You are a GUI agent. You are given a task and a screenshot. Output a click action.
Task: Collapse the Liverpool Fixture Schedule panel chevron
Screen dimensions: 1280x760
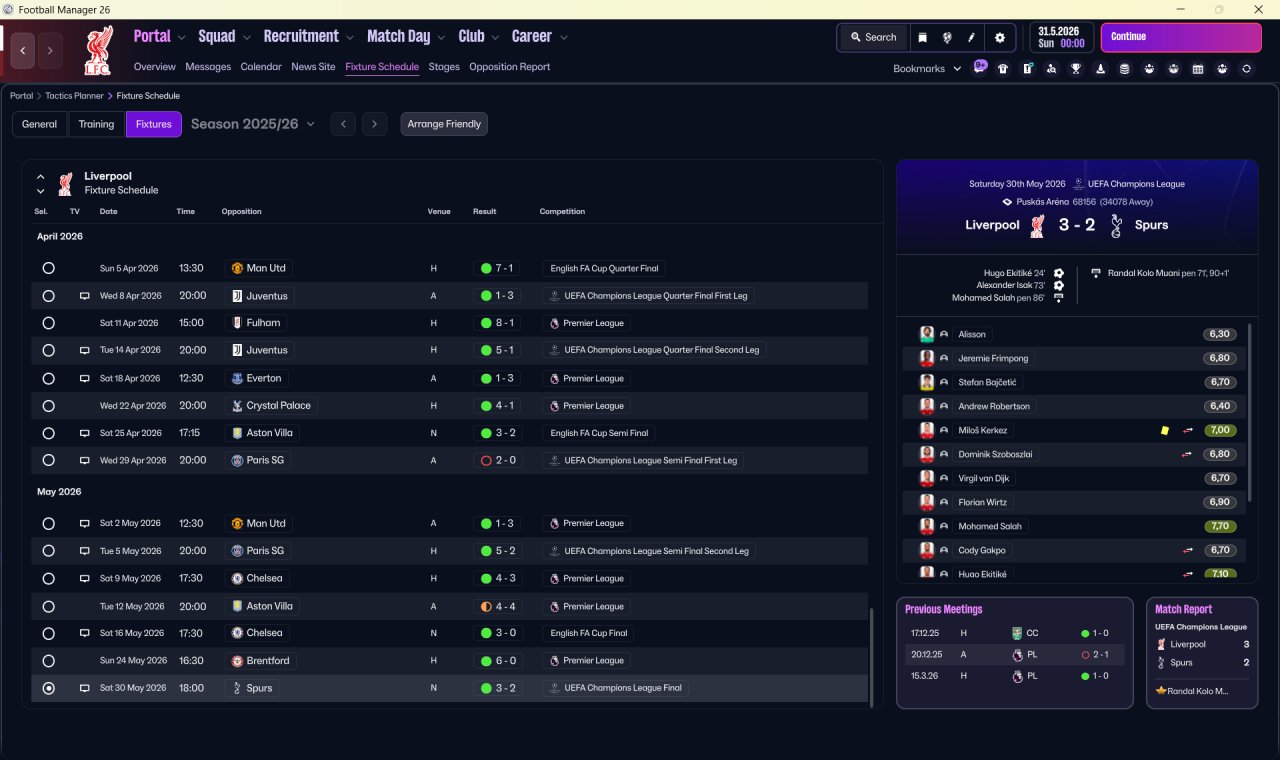pos(41,177)
